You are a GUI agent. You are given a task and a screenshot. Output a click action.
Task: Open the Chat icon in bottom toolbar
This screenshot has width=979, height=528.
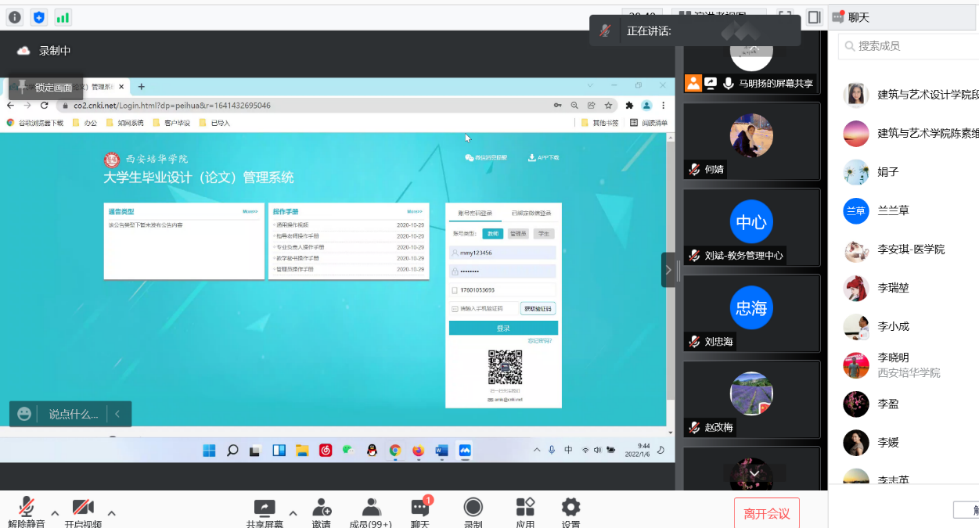420,506
